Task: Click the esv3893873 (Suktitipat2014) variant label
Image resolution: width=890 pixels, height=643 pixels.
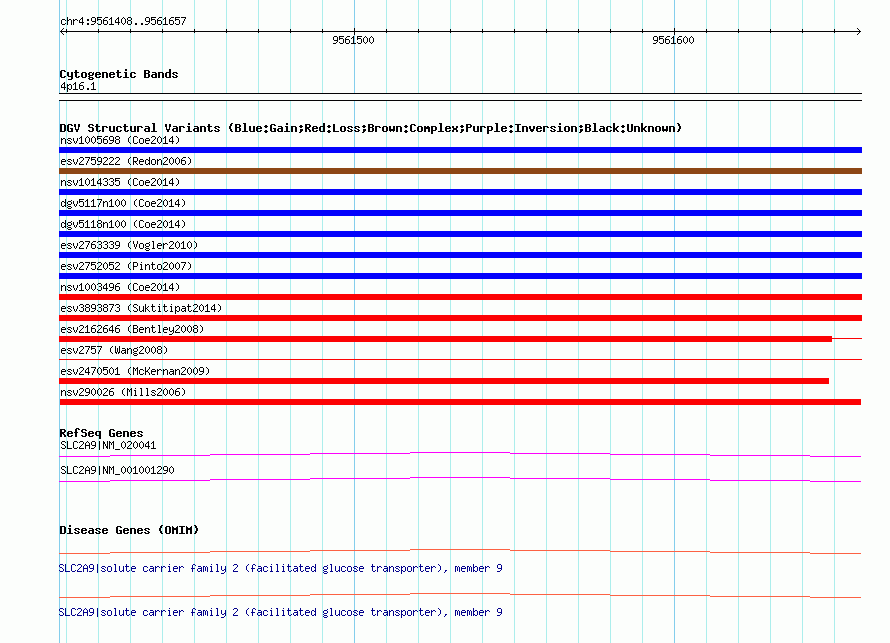Action: point(141,308)
